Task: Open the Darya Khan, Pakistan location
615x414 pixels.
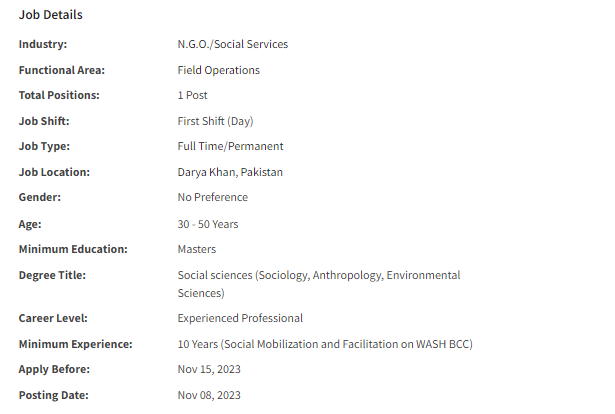Action: pyautogui.click(x=230, y=172)
